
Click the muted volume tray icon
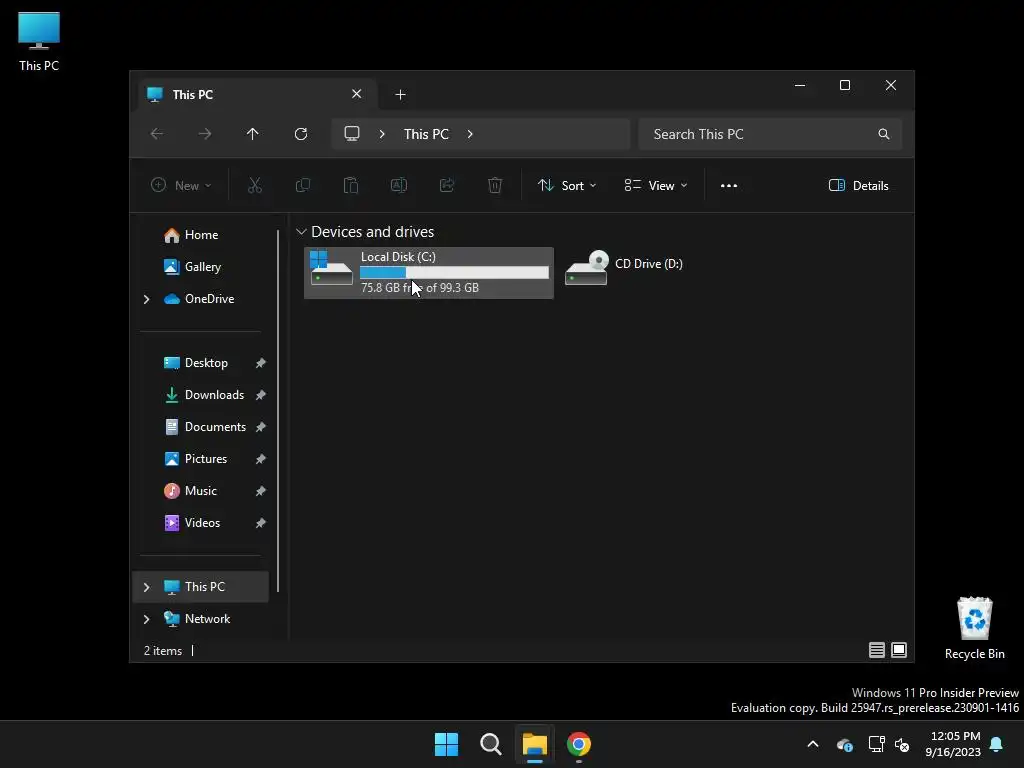click(x=903, y=744)
